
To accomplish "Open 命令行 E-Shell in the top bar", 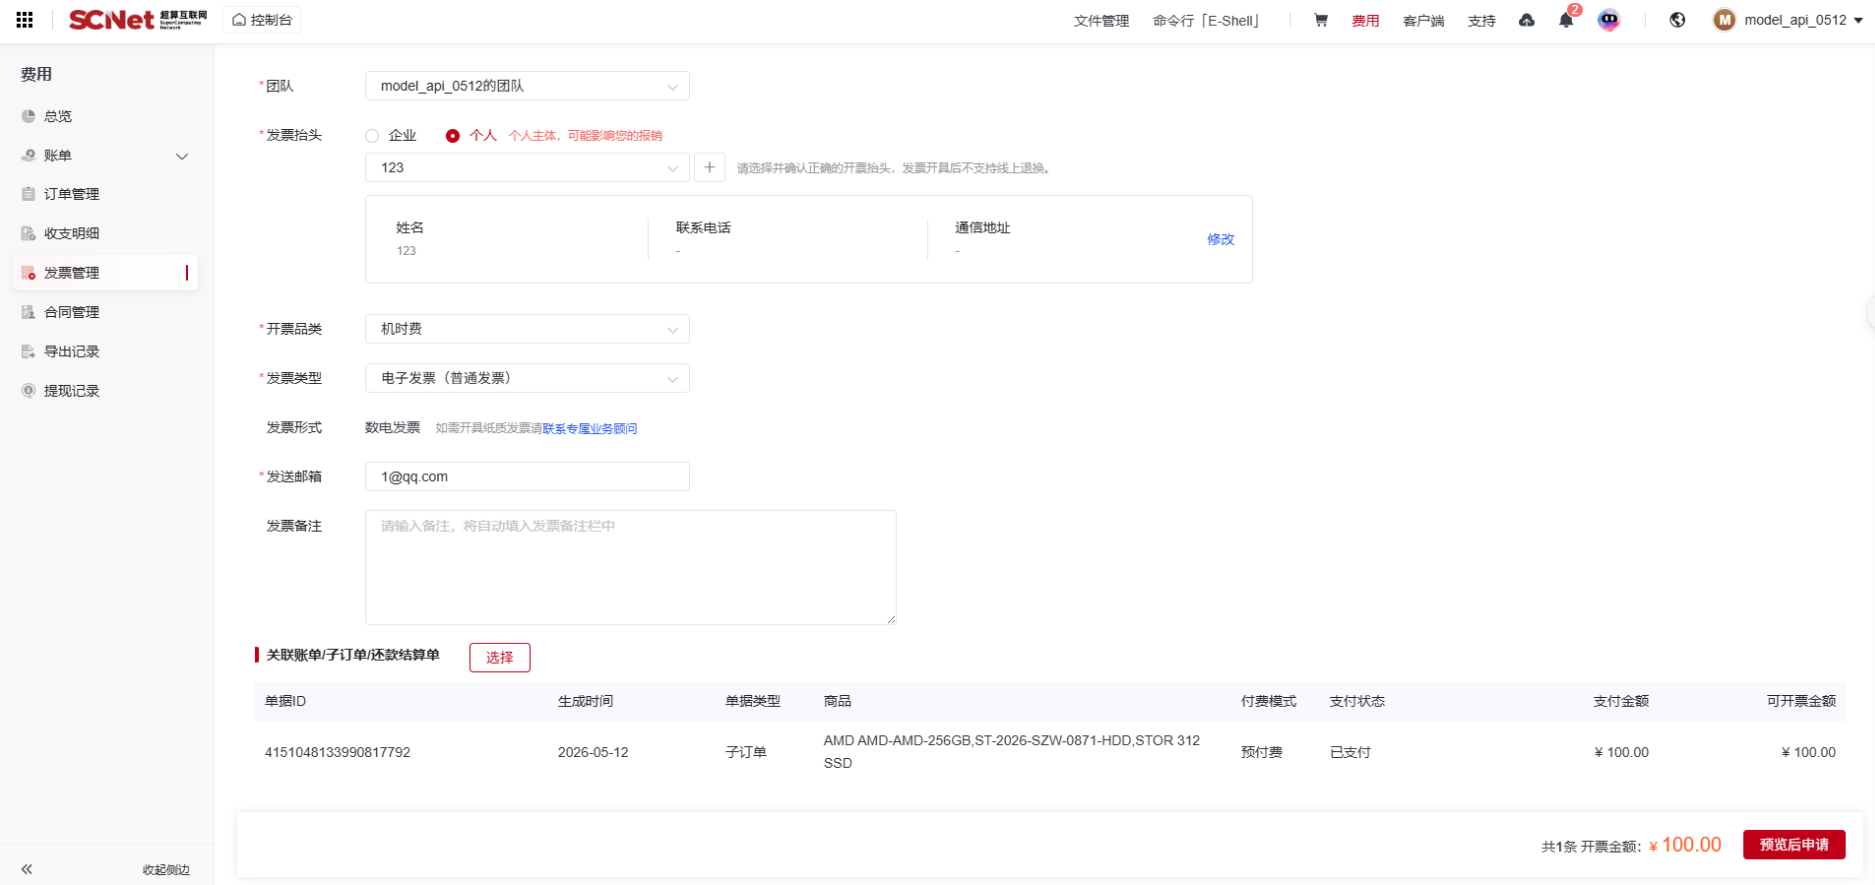I will pos(1208,21).
